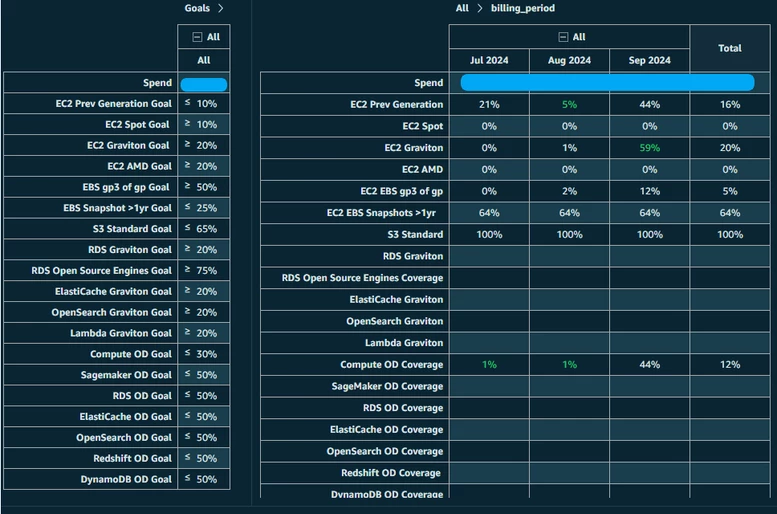Click EC2 Graviton Total value 20%
The height and width of the screenshot is (514, 777).
(x=730, y=148)
